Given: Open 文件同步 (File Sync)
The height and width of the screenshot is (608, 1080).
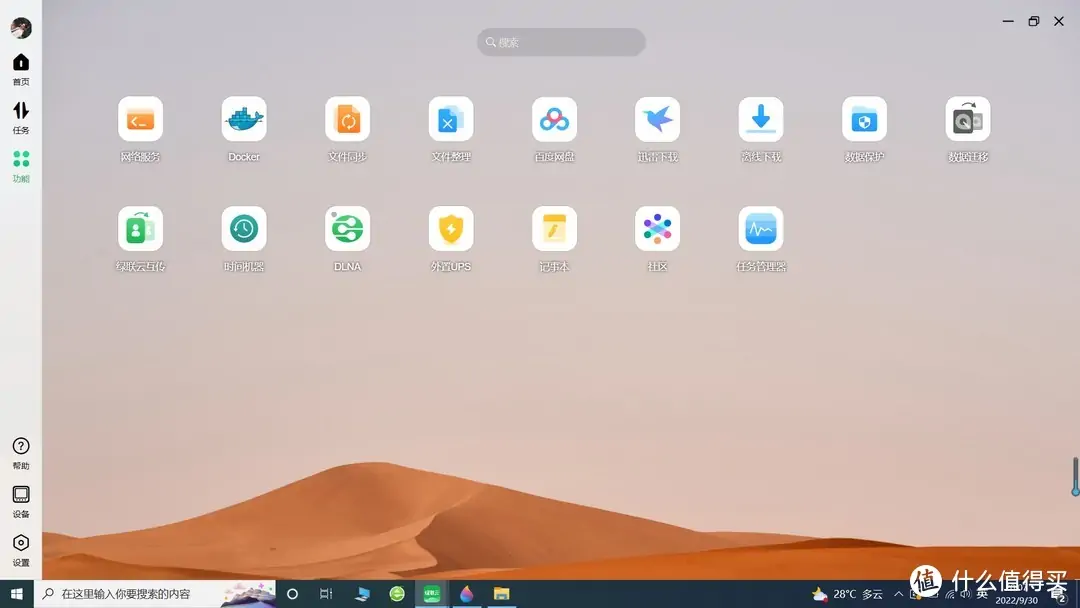Looking at the screenshot, I should [347, 120].
